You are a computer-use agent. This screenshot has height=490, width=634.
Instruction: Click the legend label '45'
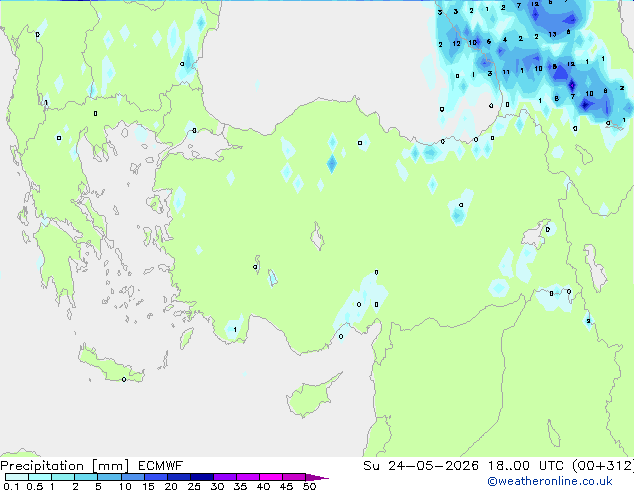click(x=286, y=486)
